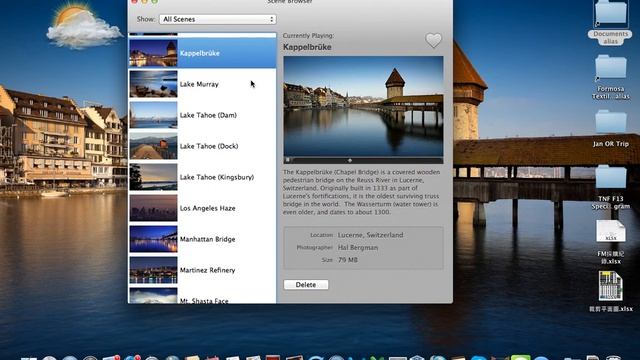Stop playback using the preview's stop button
The width and height of the screenshot is (640, 360).
coord(288,160)
